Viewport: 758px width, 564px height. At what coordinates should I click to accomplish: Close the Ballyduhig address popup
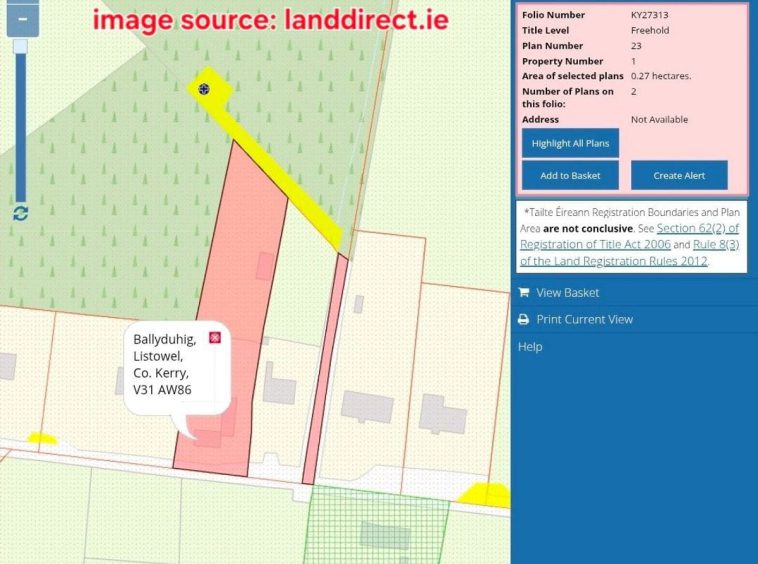point(214,338)
